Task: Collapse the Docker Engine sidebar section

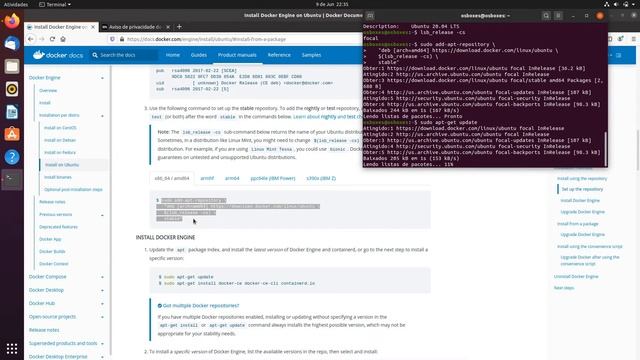Action: tap(102, 78)
